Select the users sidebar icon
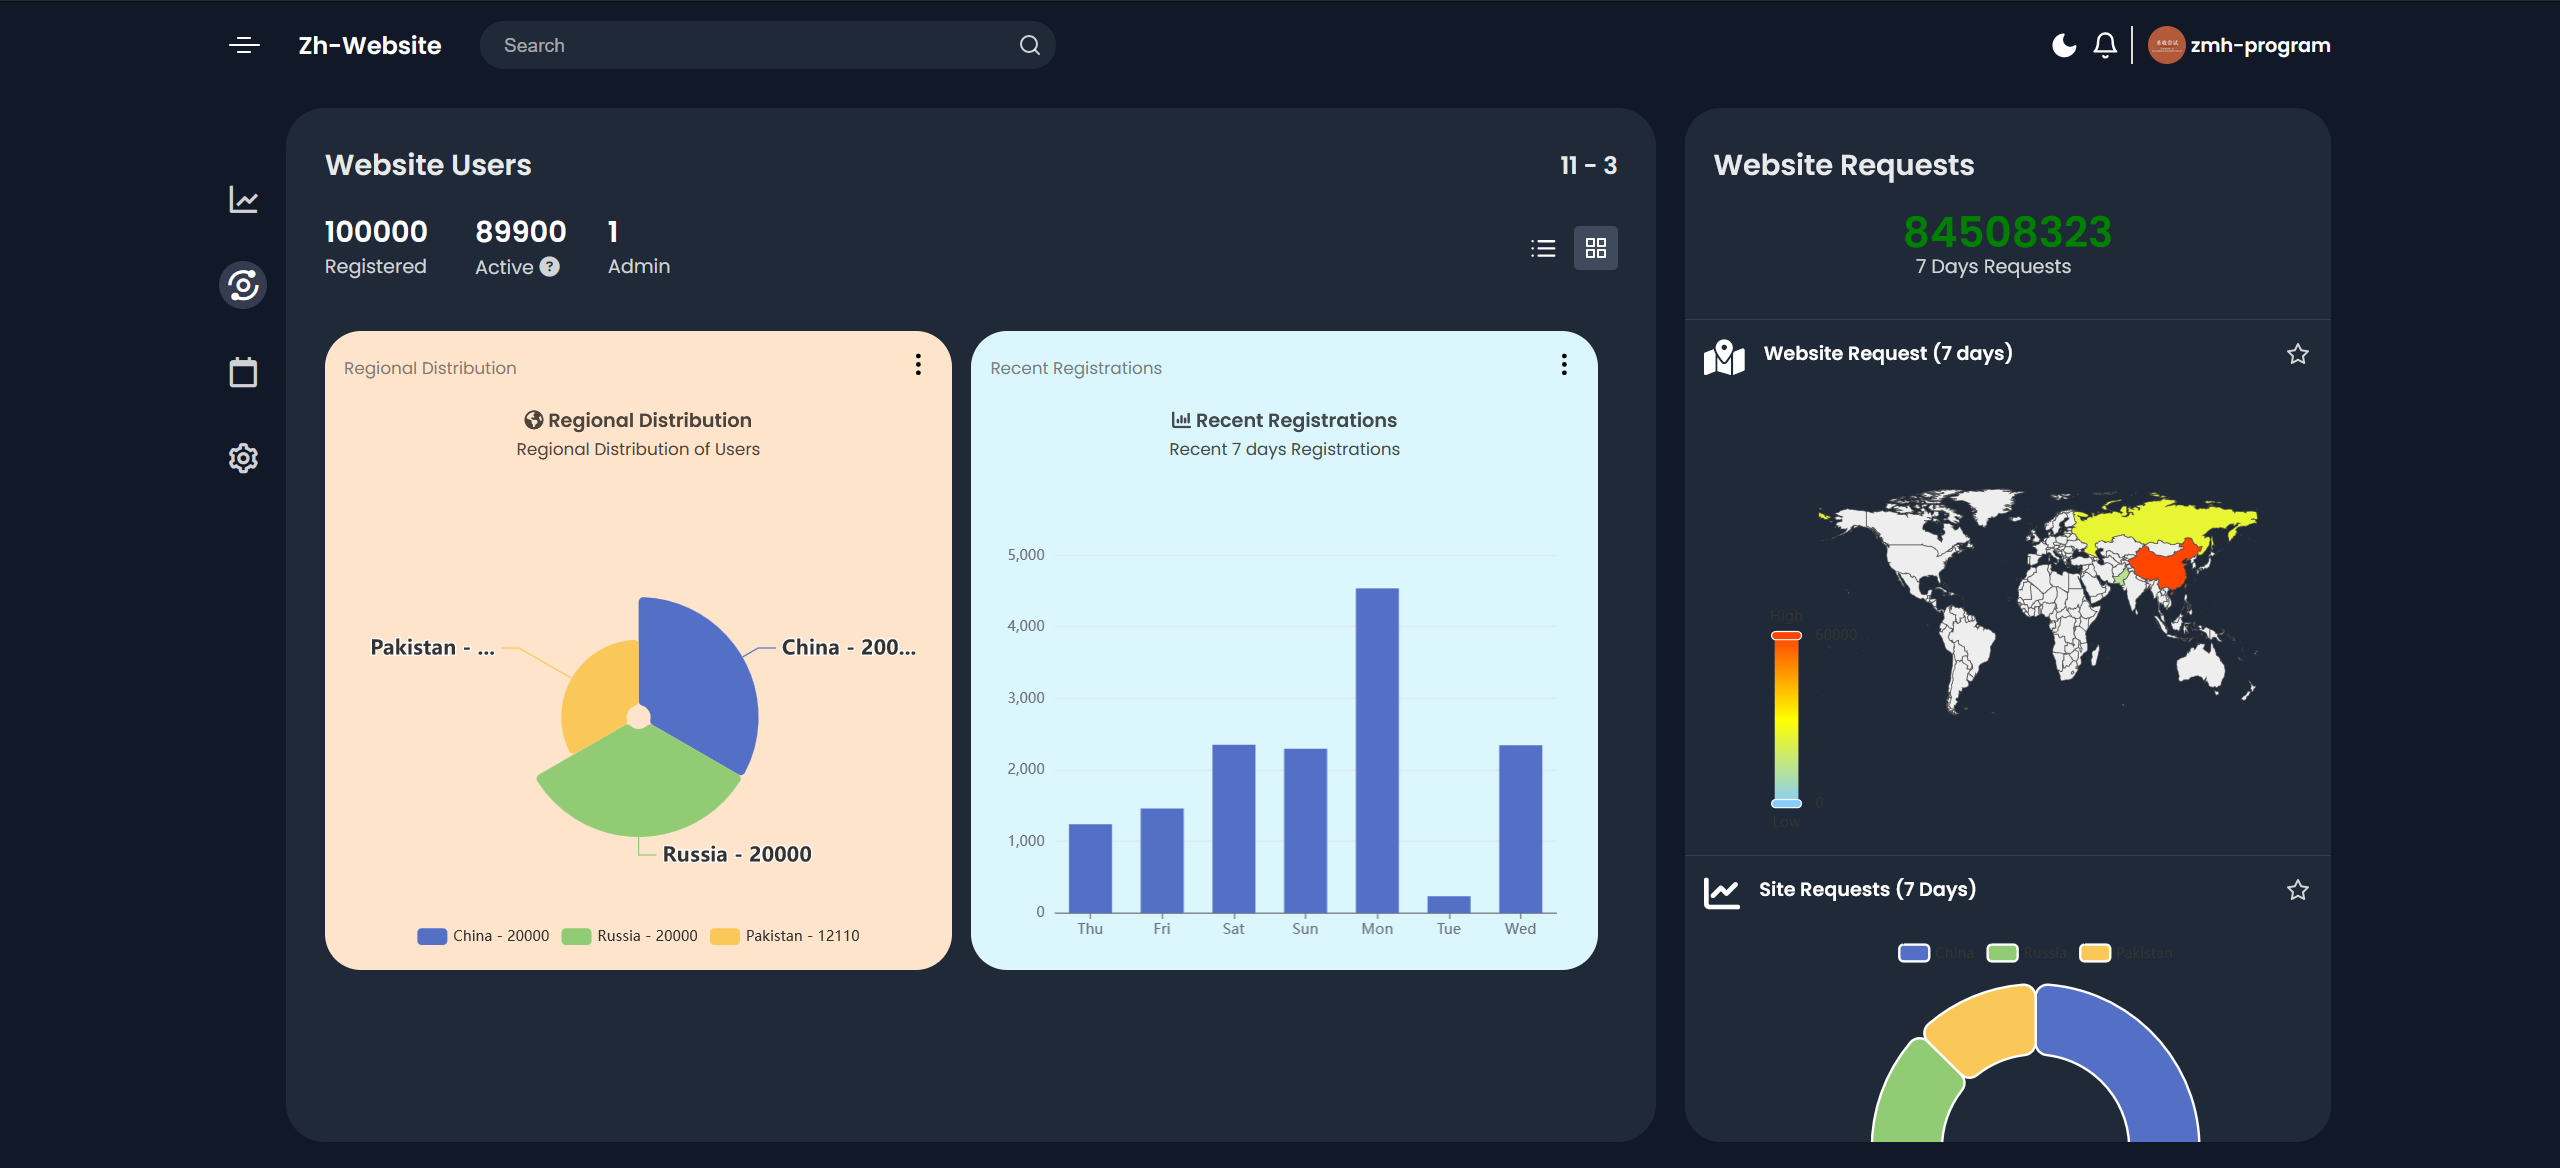 tap(243, 286)
